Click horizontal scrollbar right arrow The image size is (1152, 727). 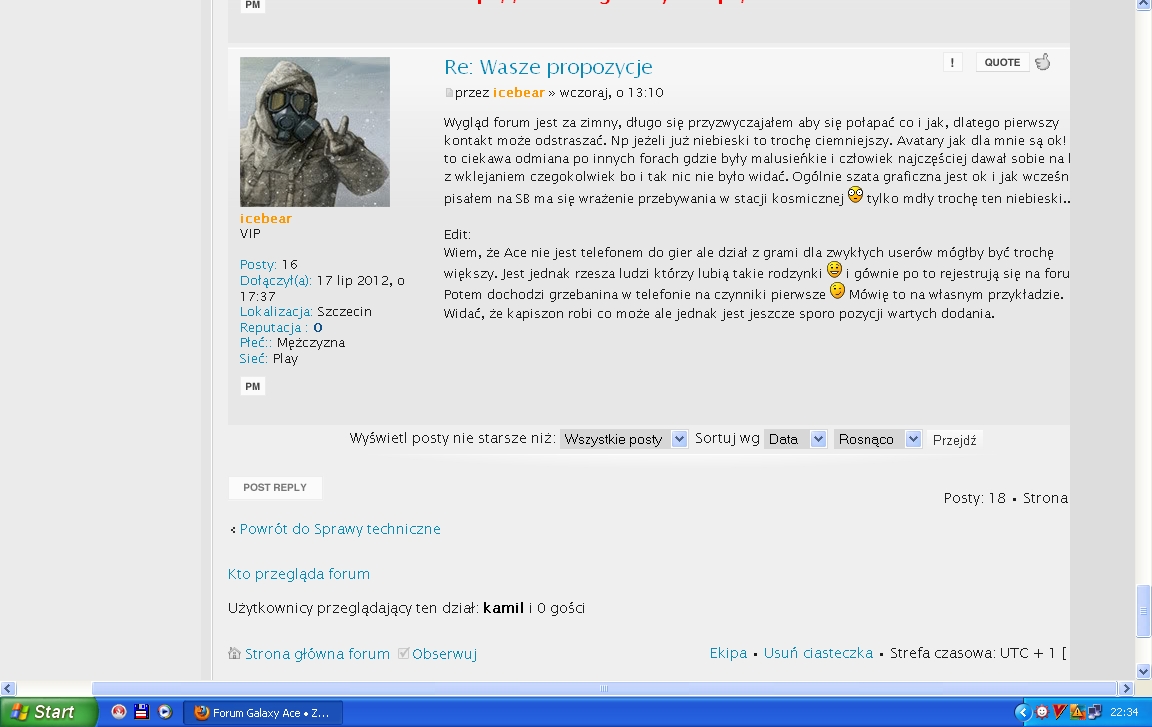pos(1126,689)
